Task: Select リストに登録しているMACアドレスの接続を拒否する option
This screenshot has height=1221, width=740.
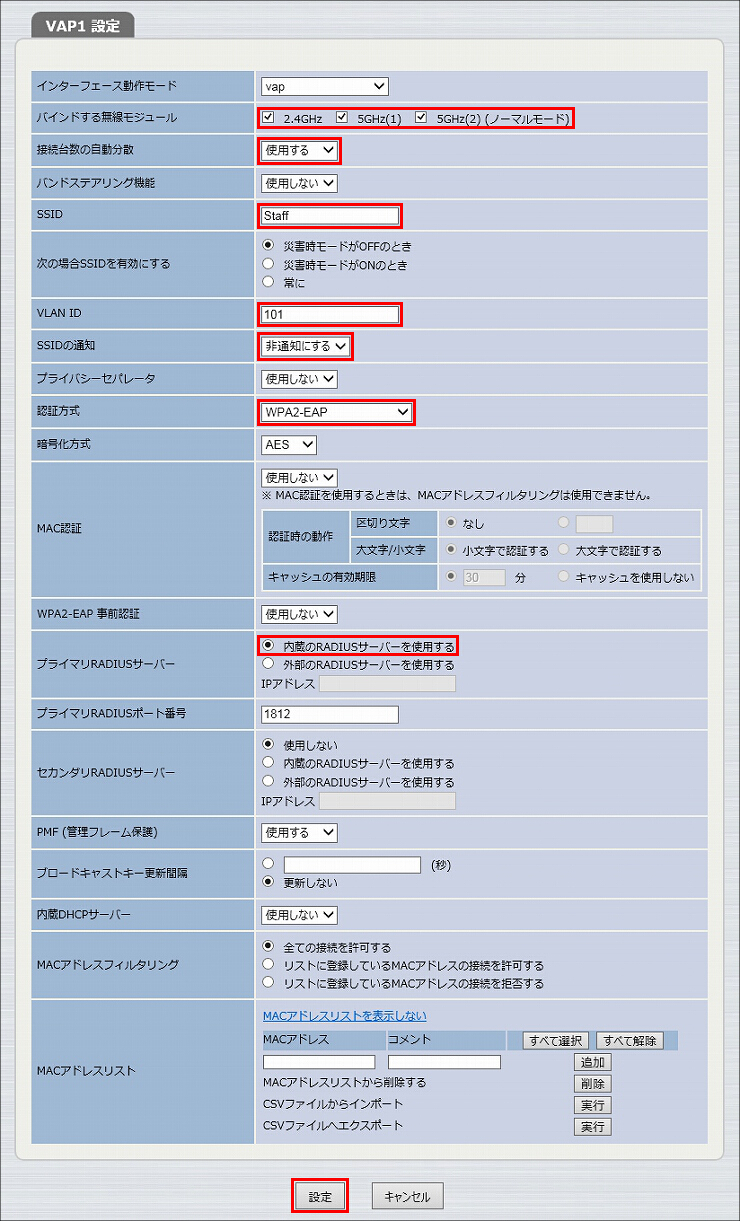Action: click(268, 983)
